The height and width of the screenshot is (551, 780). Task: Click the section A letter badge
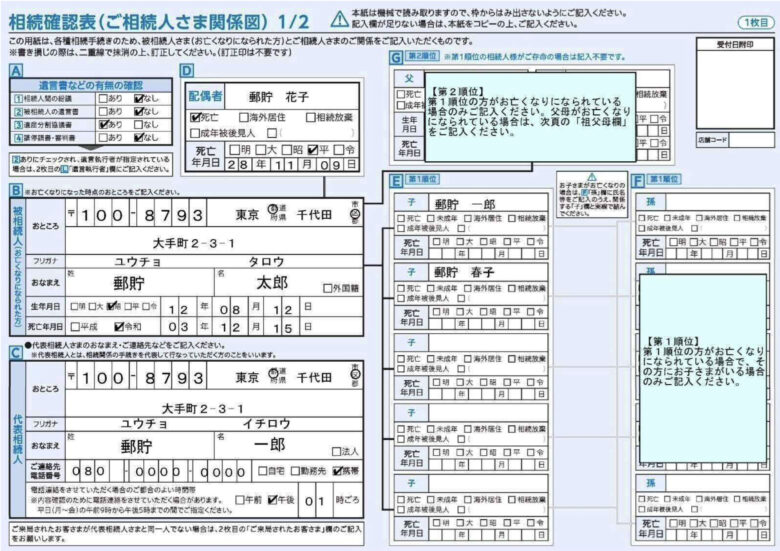click(16, 71)
